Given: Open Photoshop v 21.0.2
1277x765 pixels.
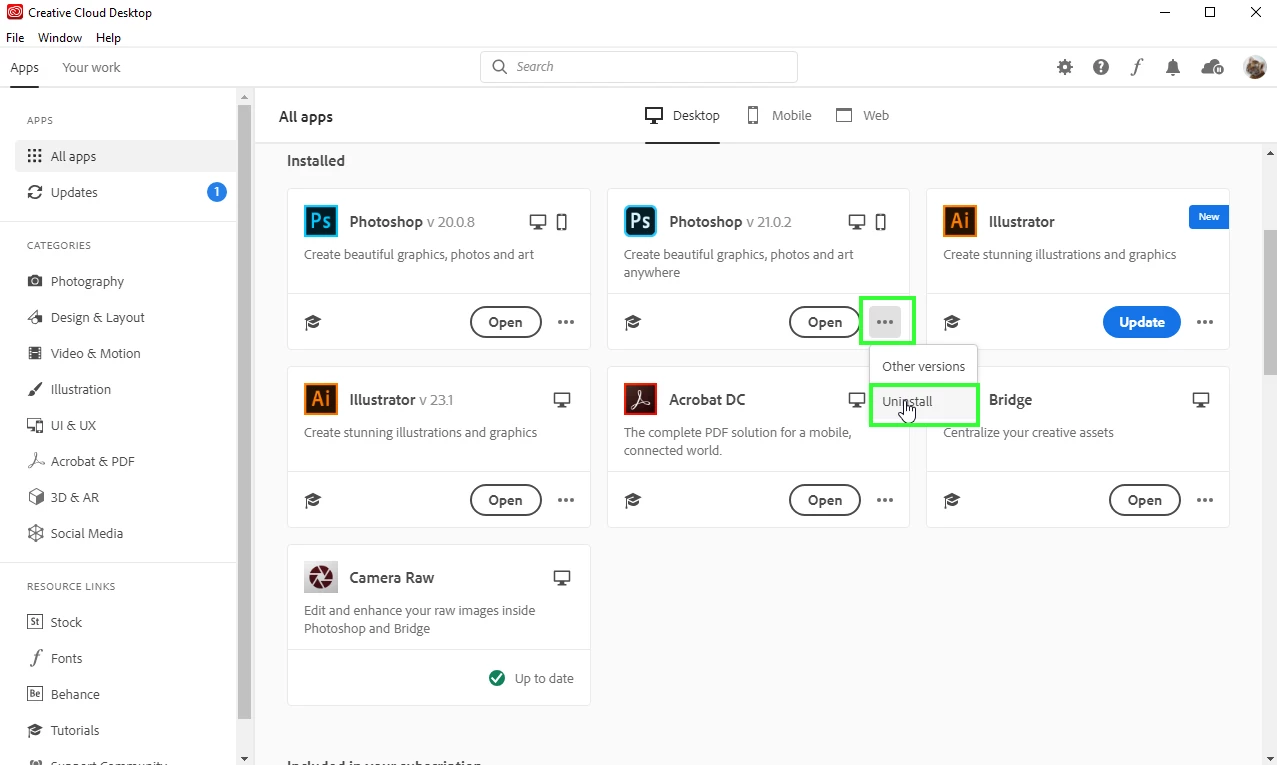Looking at the screenshot, I should [x=824, y=322].
